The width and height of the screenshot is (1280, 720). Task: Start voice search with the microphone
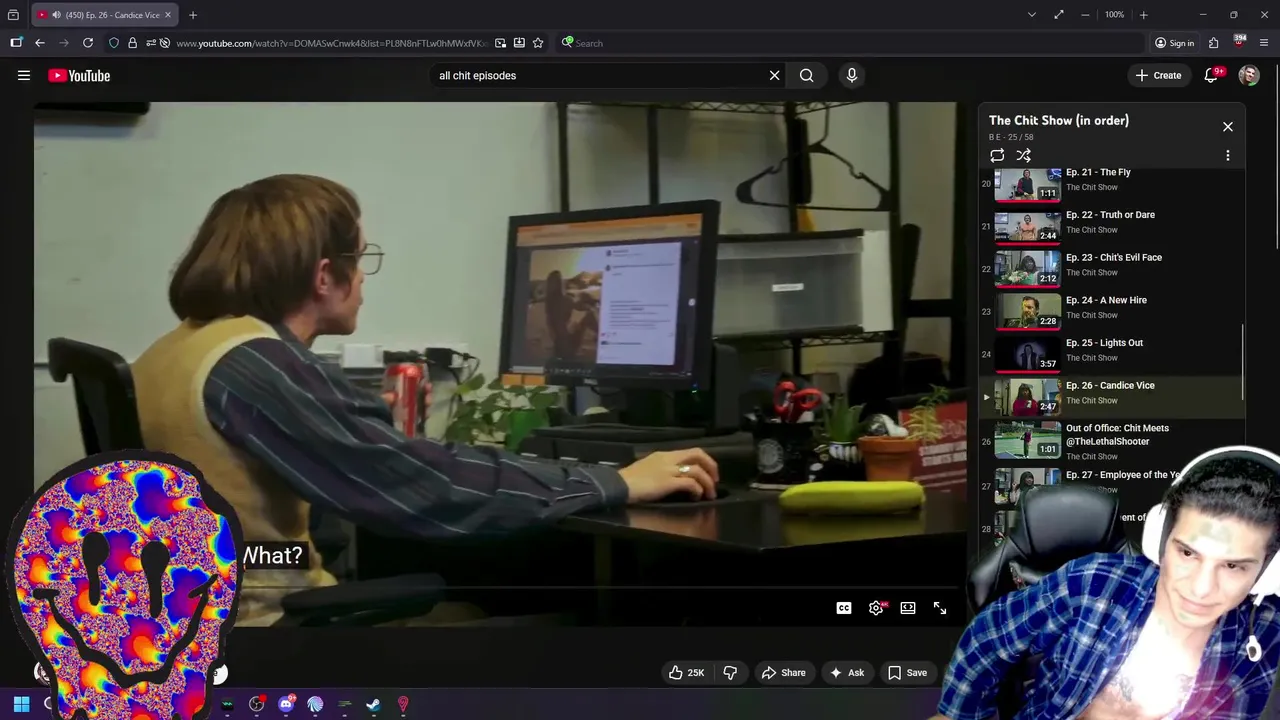point(852,75)
